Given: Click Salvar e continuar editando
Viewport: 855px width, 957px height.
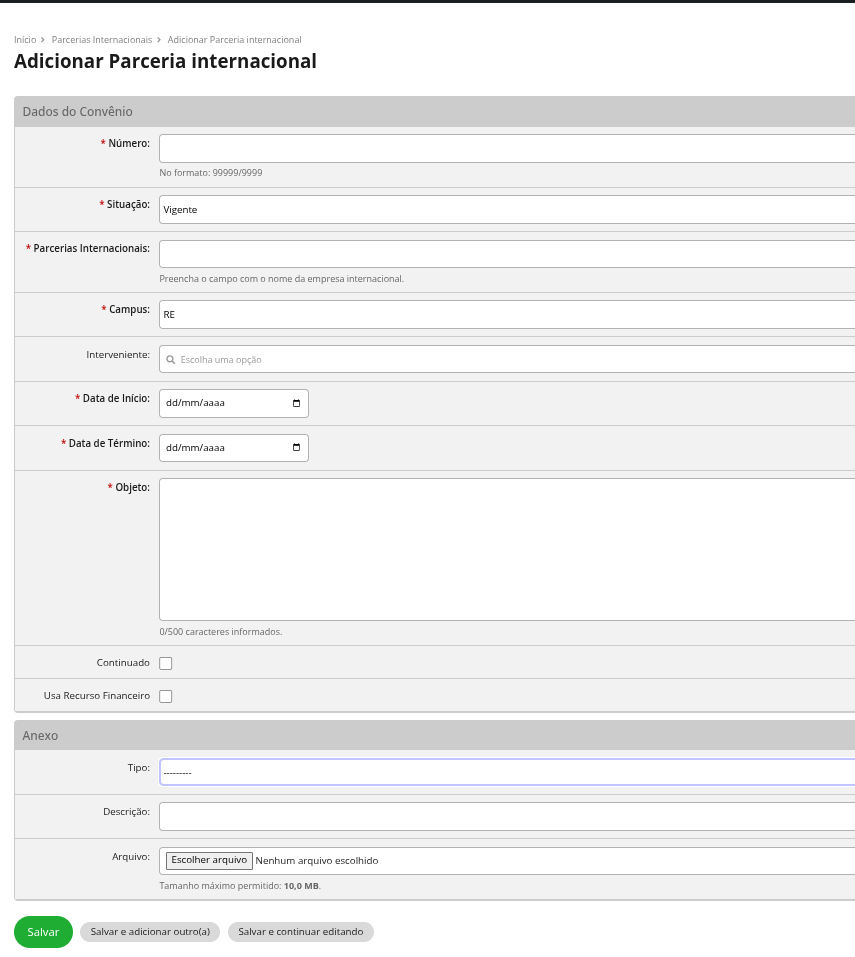Looking at the screenshot, I should (x=301, y=932).
